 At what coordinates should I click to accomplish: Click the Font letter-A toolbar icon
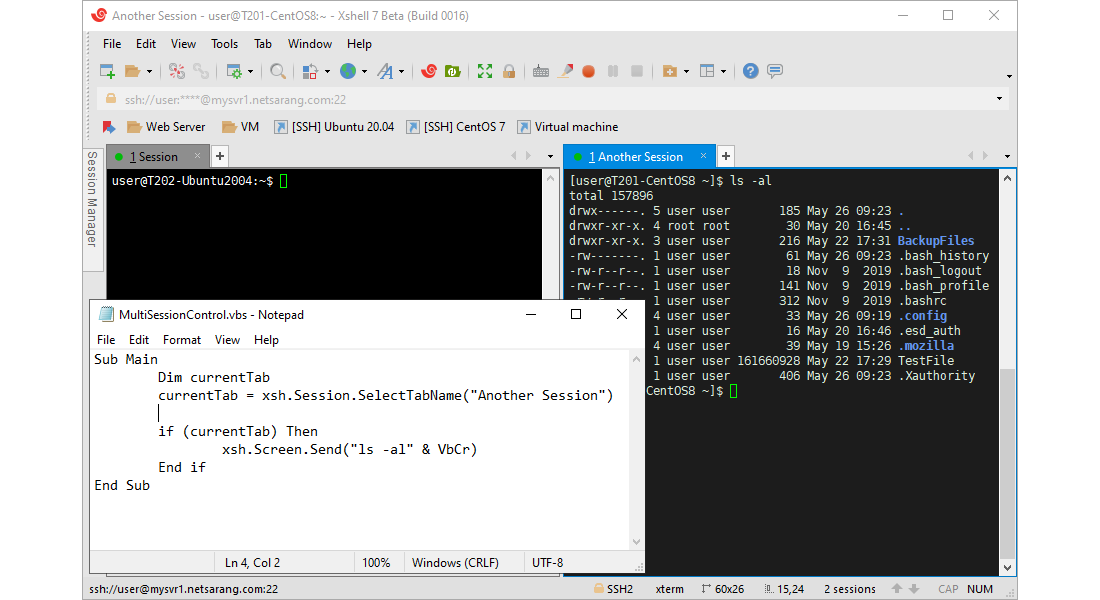point(385,71)
